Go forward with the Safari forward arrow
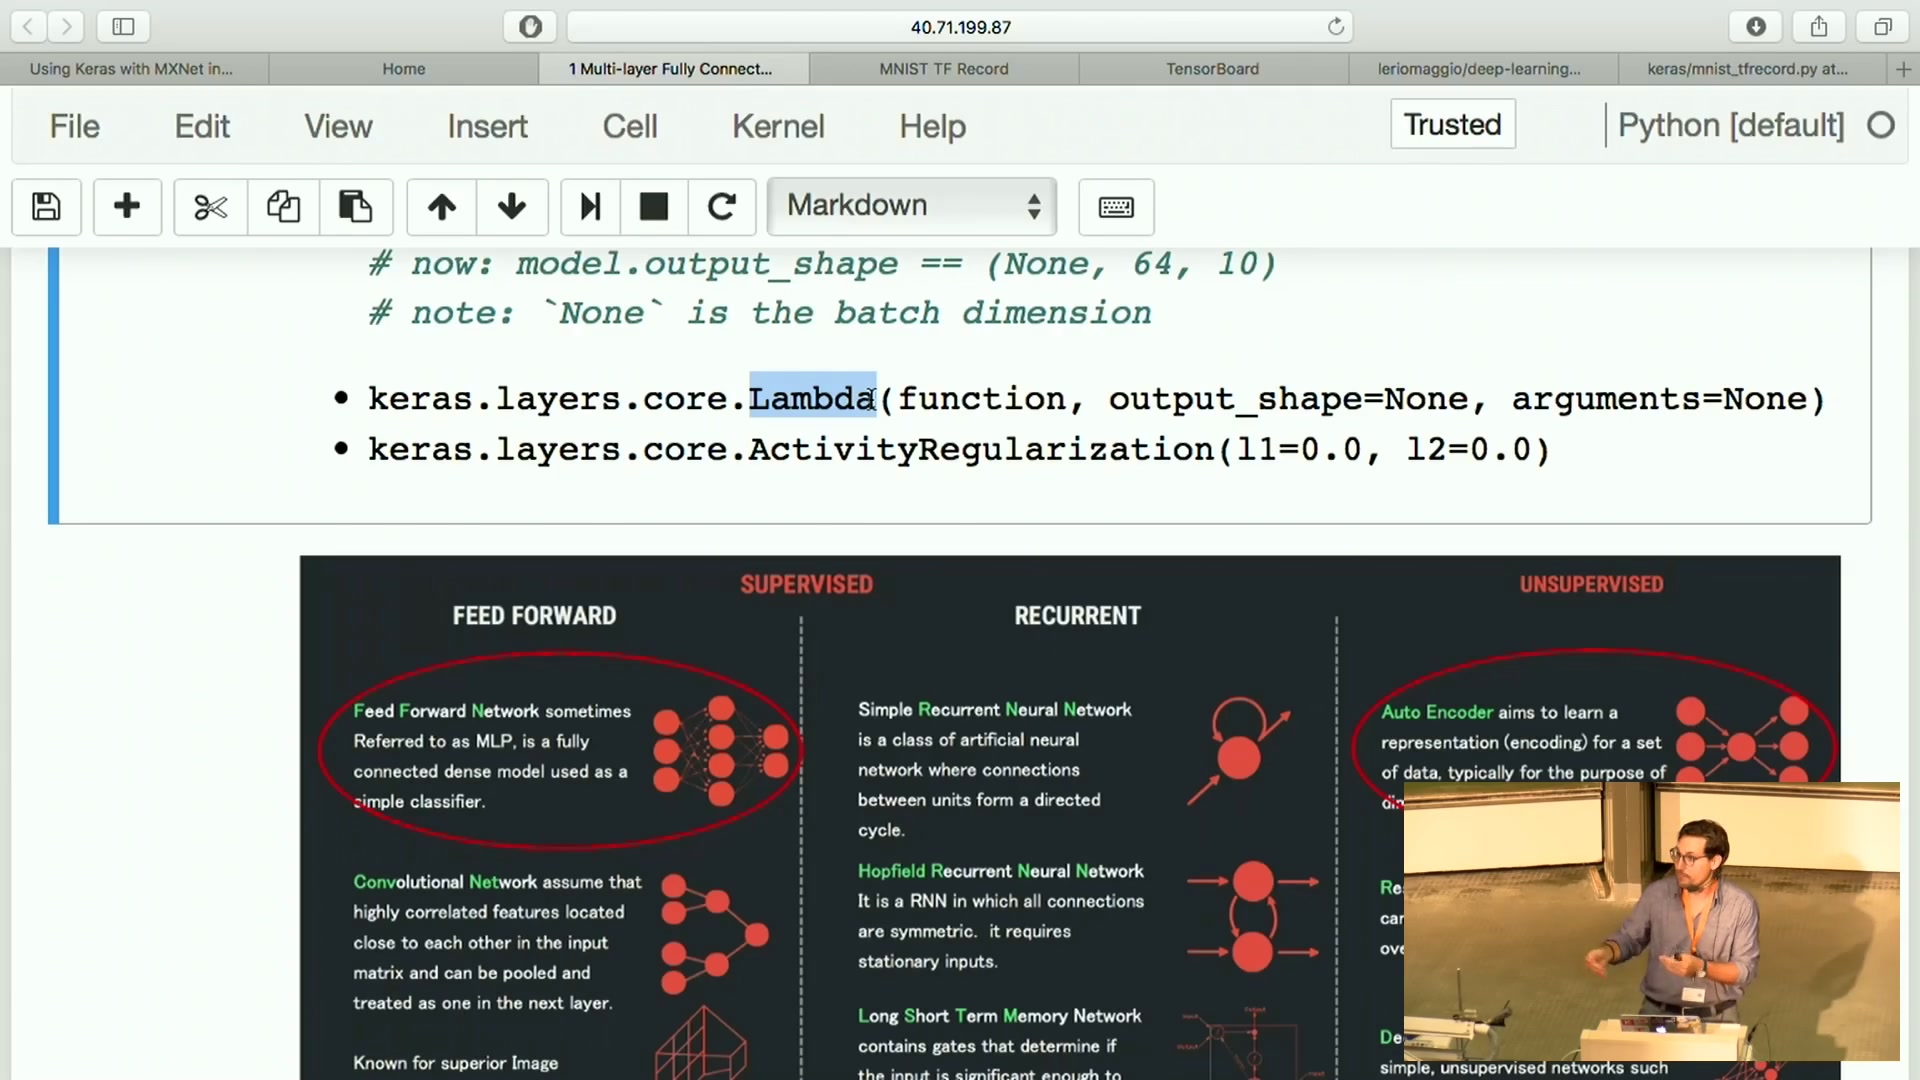This screenshot has width=1920, height=1080. [x=66, y=27]
